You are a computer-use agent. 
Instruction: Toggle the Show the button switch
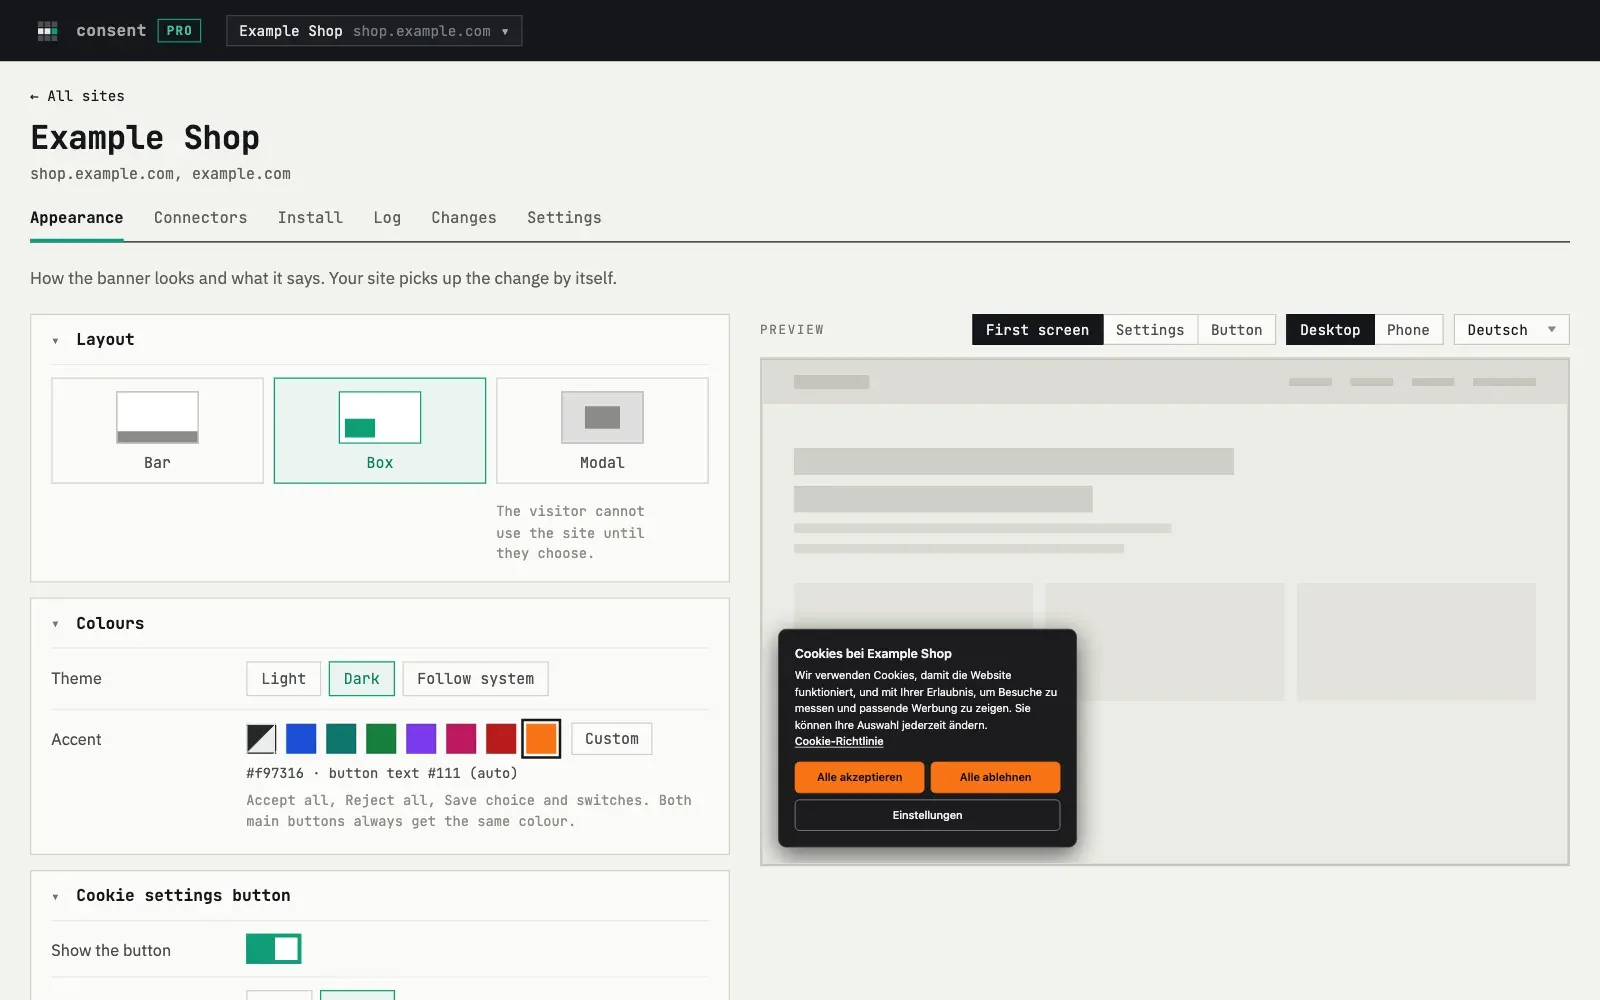pos(274,949)
